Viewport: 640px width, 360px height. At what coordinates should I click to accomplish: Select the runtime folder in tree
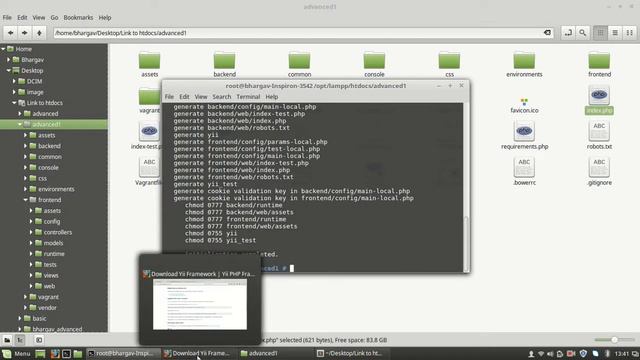click(x=54, y=254)
